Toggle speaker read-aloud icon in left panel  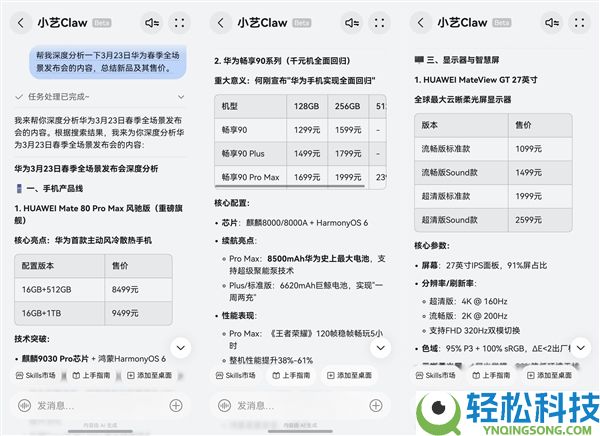point(152,23)
